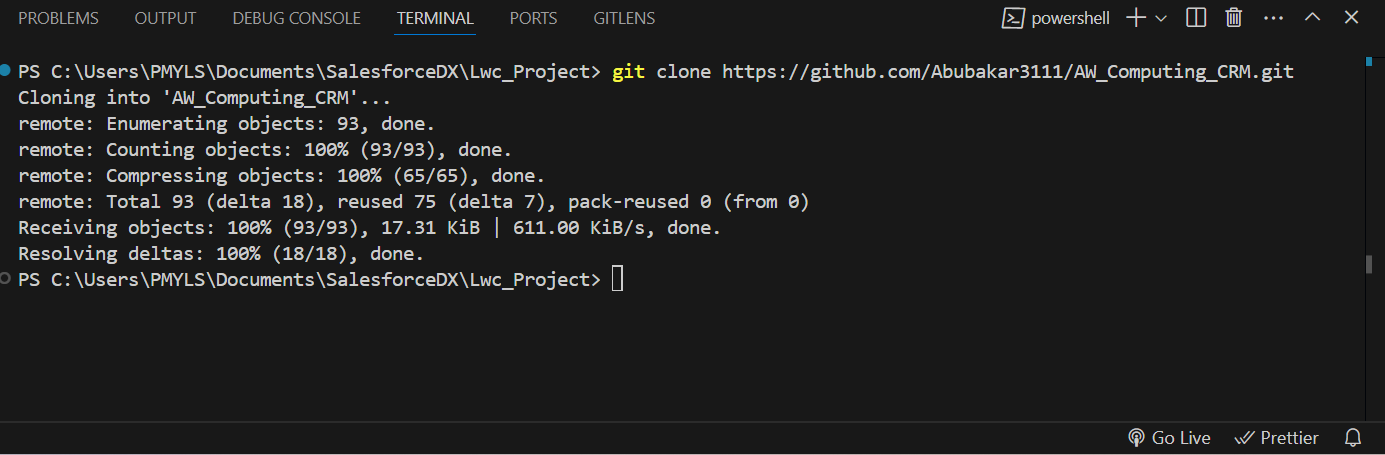Focus the terminal prompt cursor
Image resolution: width=1385 pixels, height=455 pixels.
tap(617, 279)
